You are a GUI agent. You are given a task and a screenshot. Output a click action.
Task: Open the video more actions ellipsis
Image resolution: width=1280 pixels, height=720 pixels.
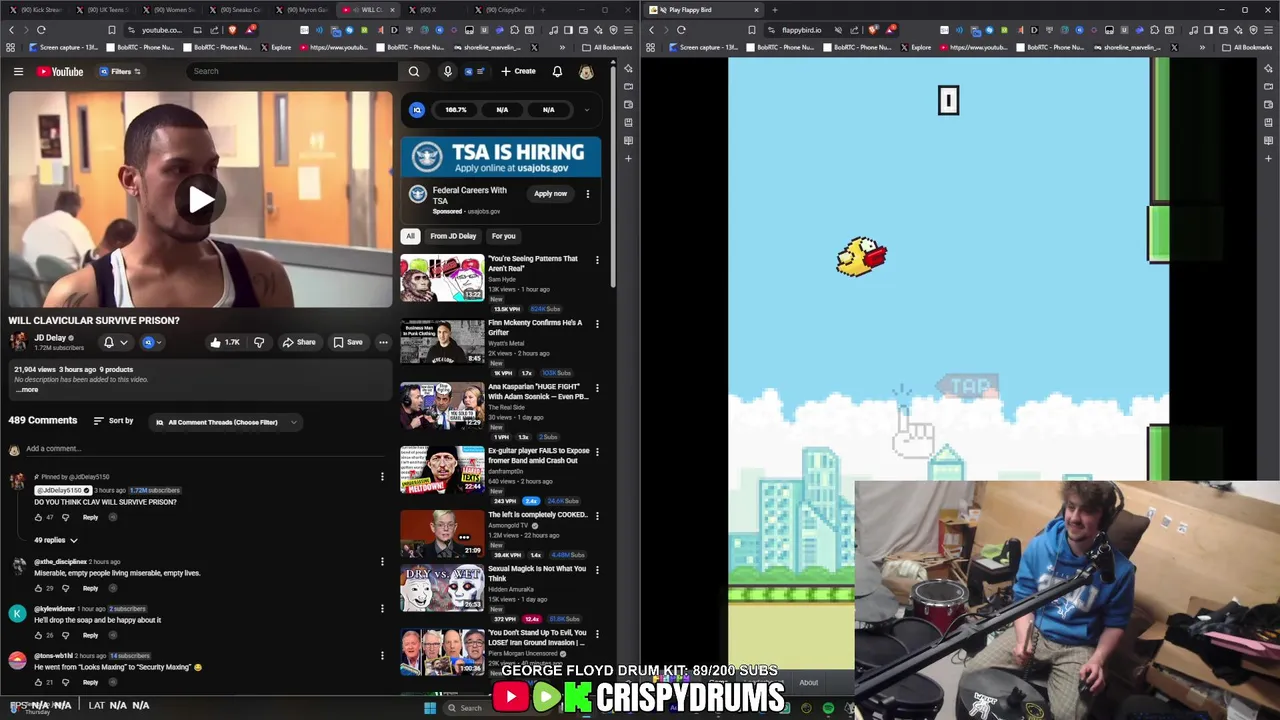pos(383,342)
